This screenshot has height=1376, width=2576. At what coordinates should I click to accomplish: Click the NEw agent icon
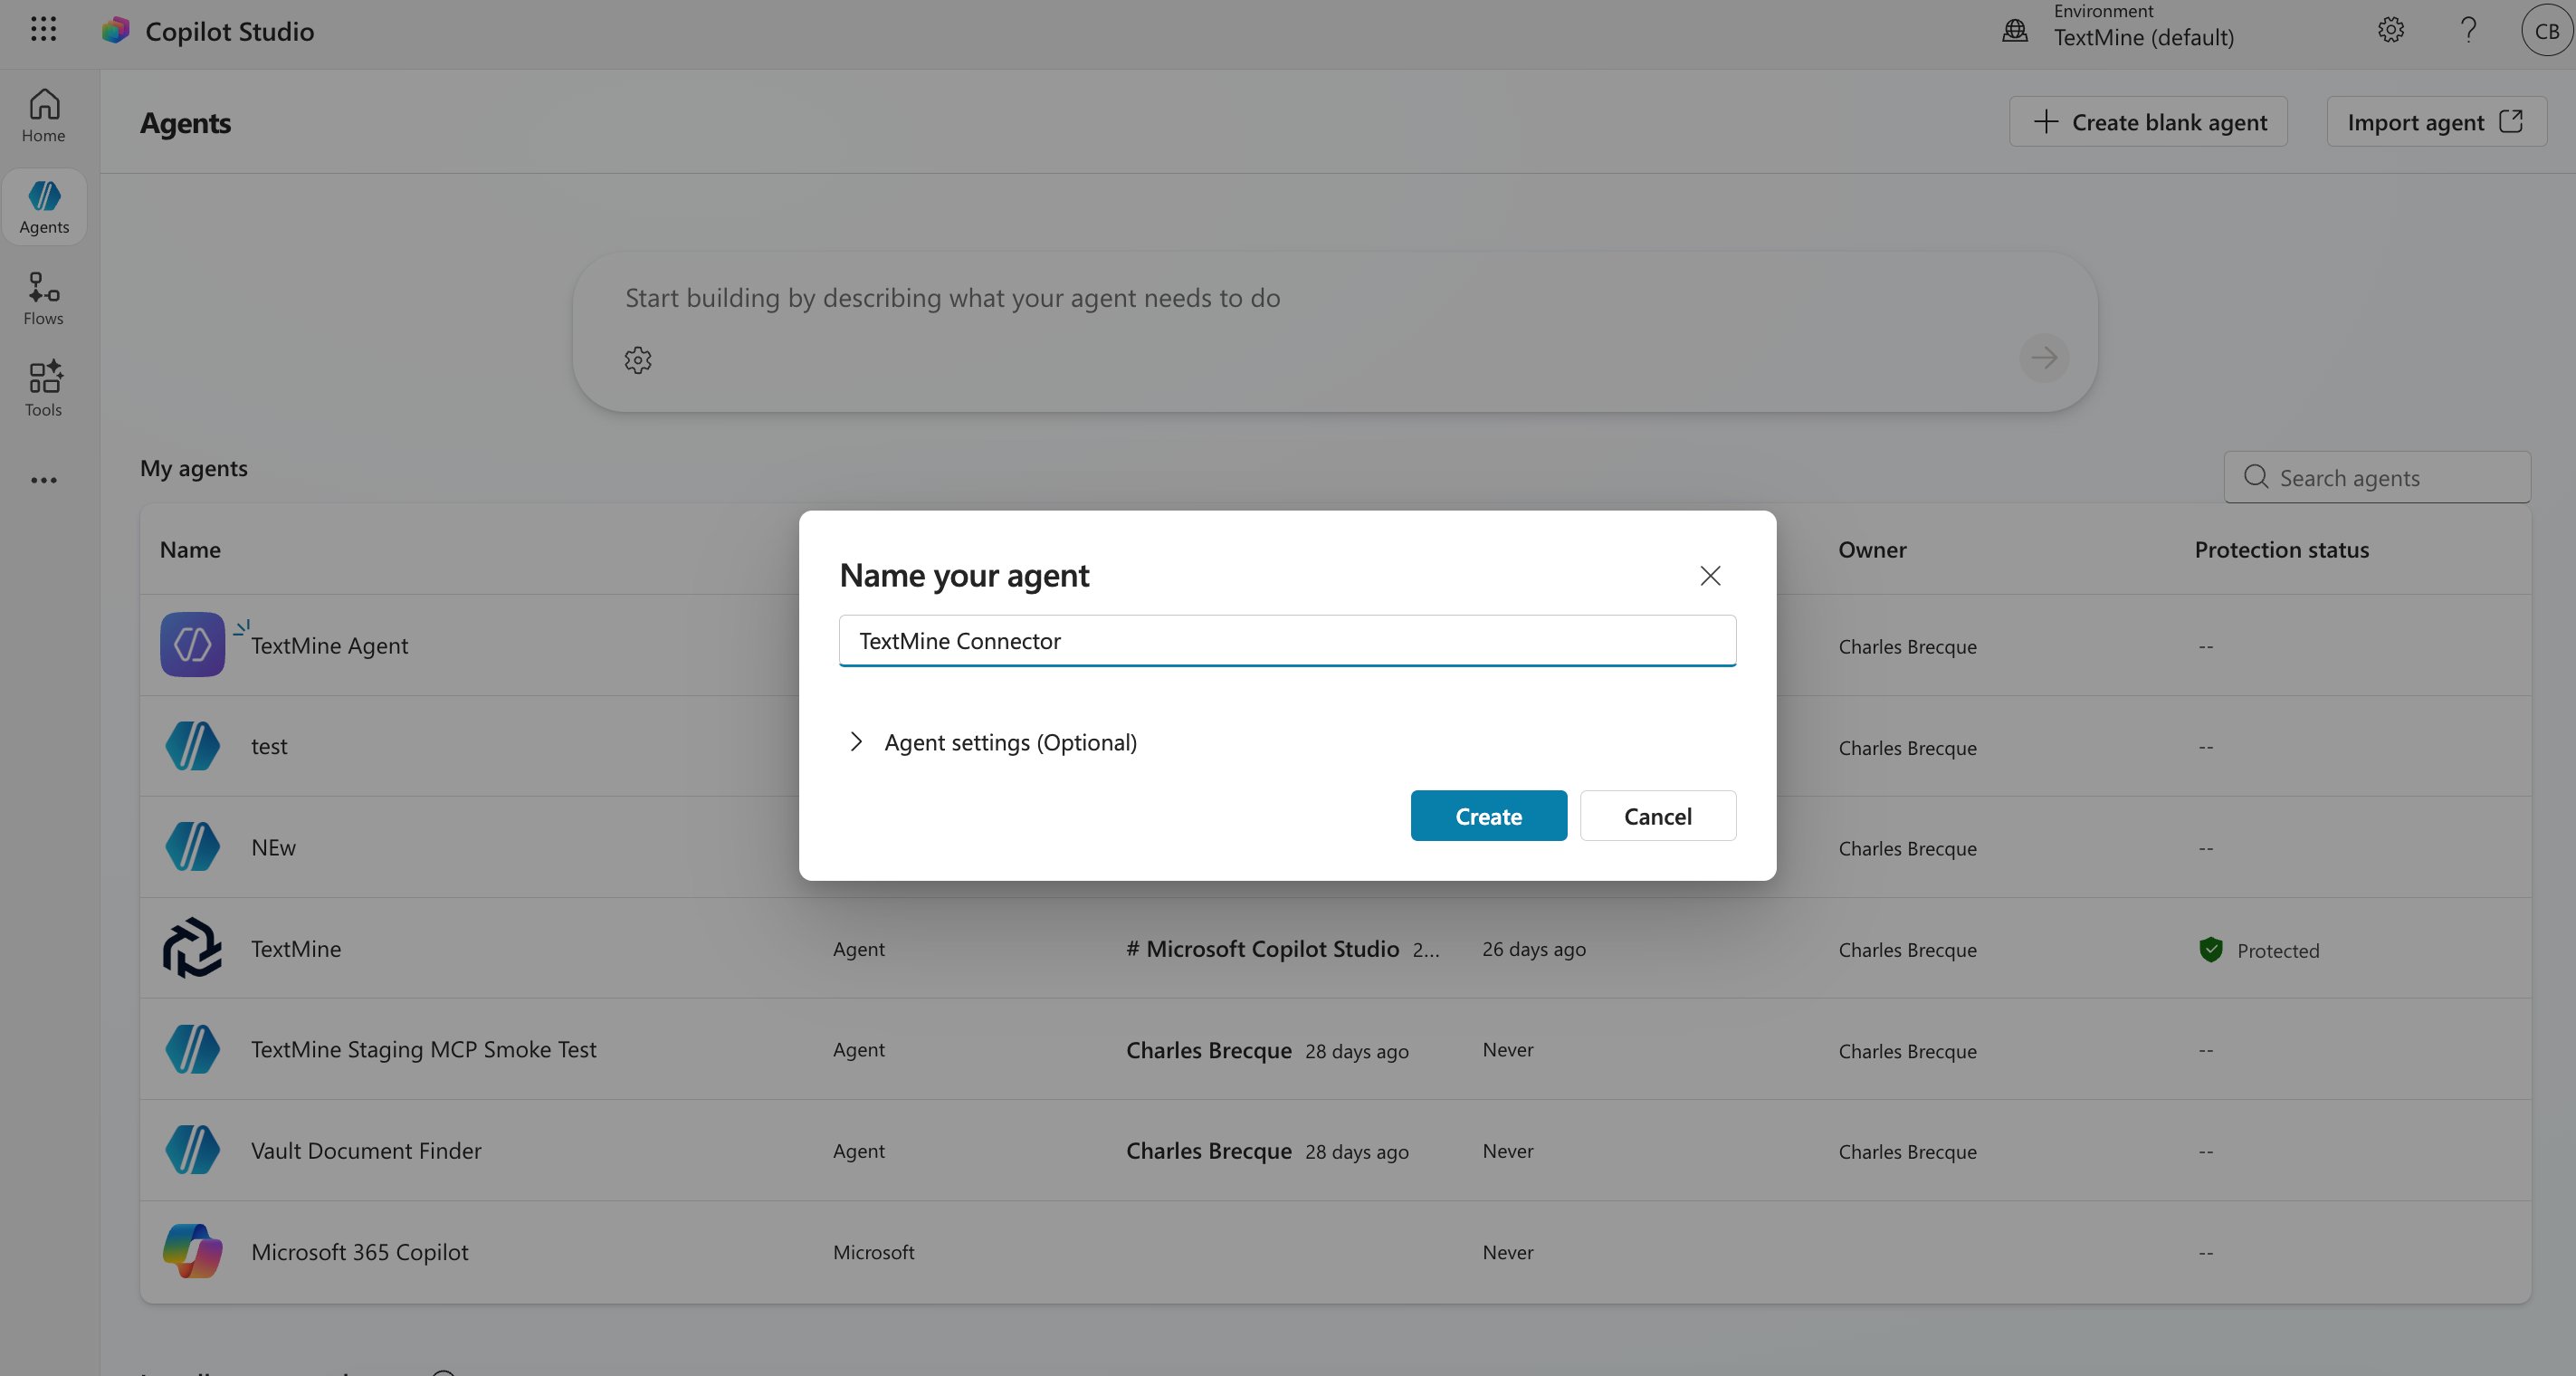pos(193,847)
